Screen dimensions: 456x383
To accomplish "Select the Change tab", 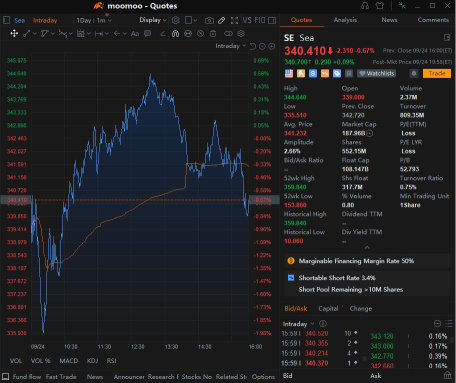I will [361, 308].
